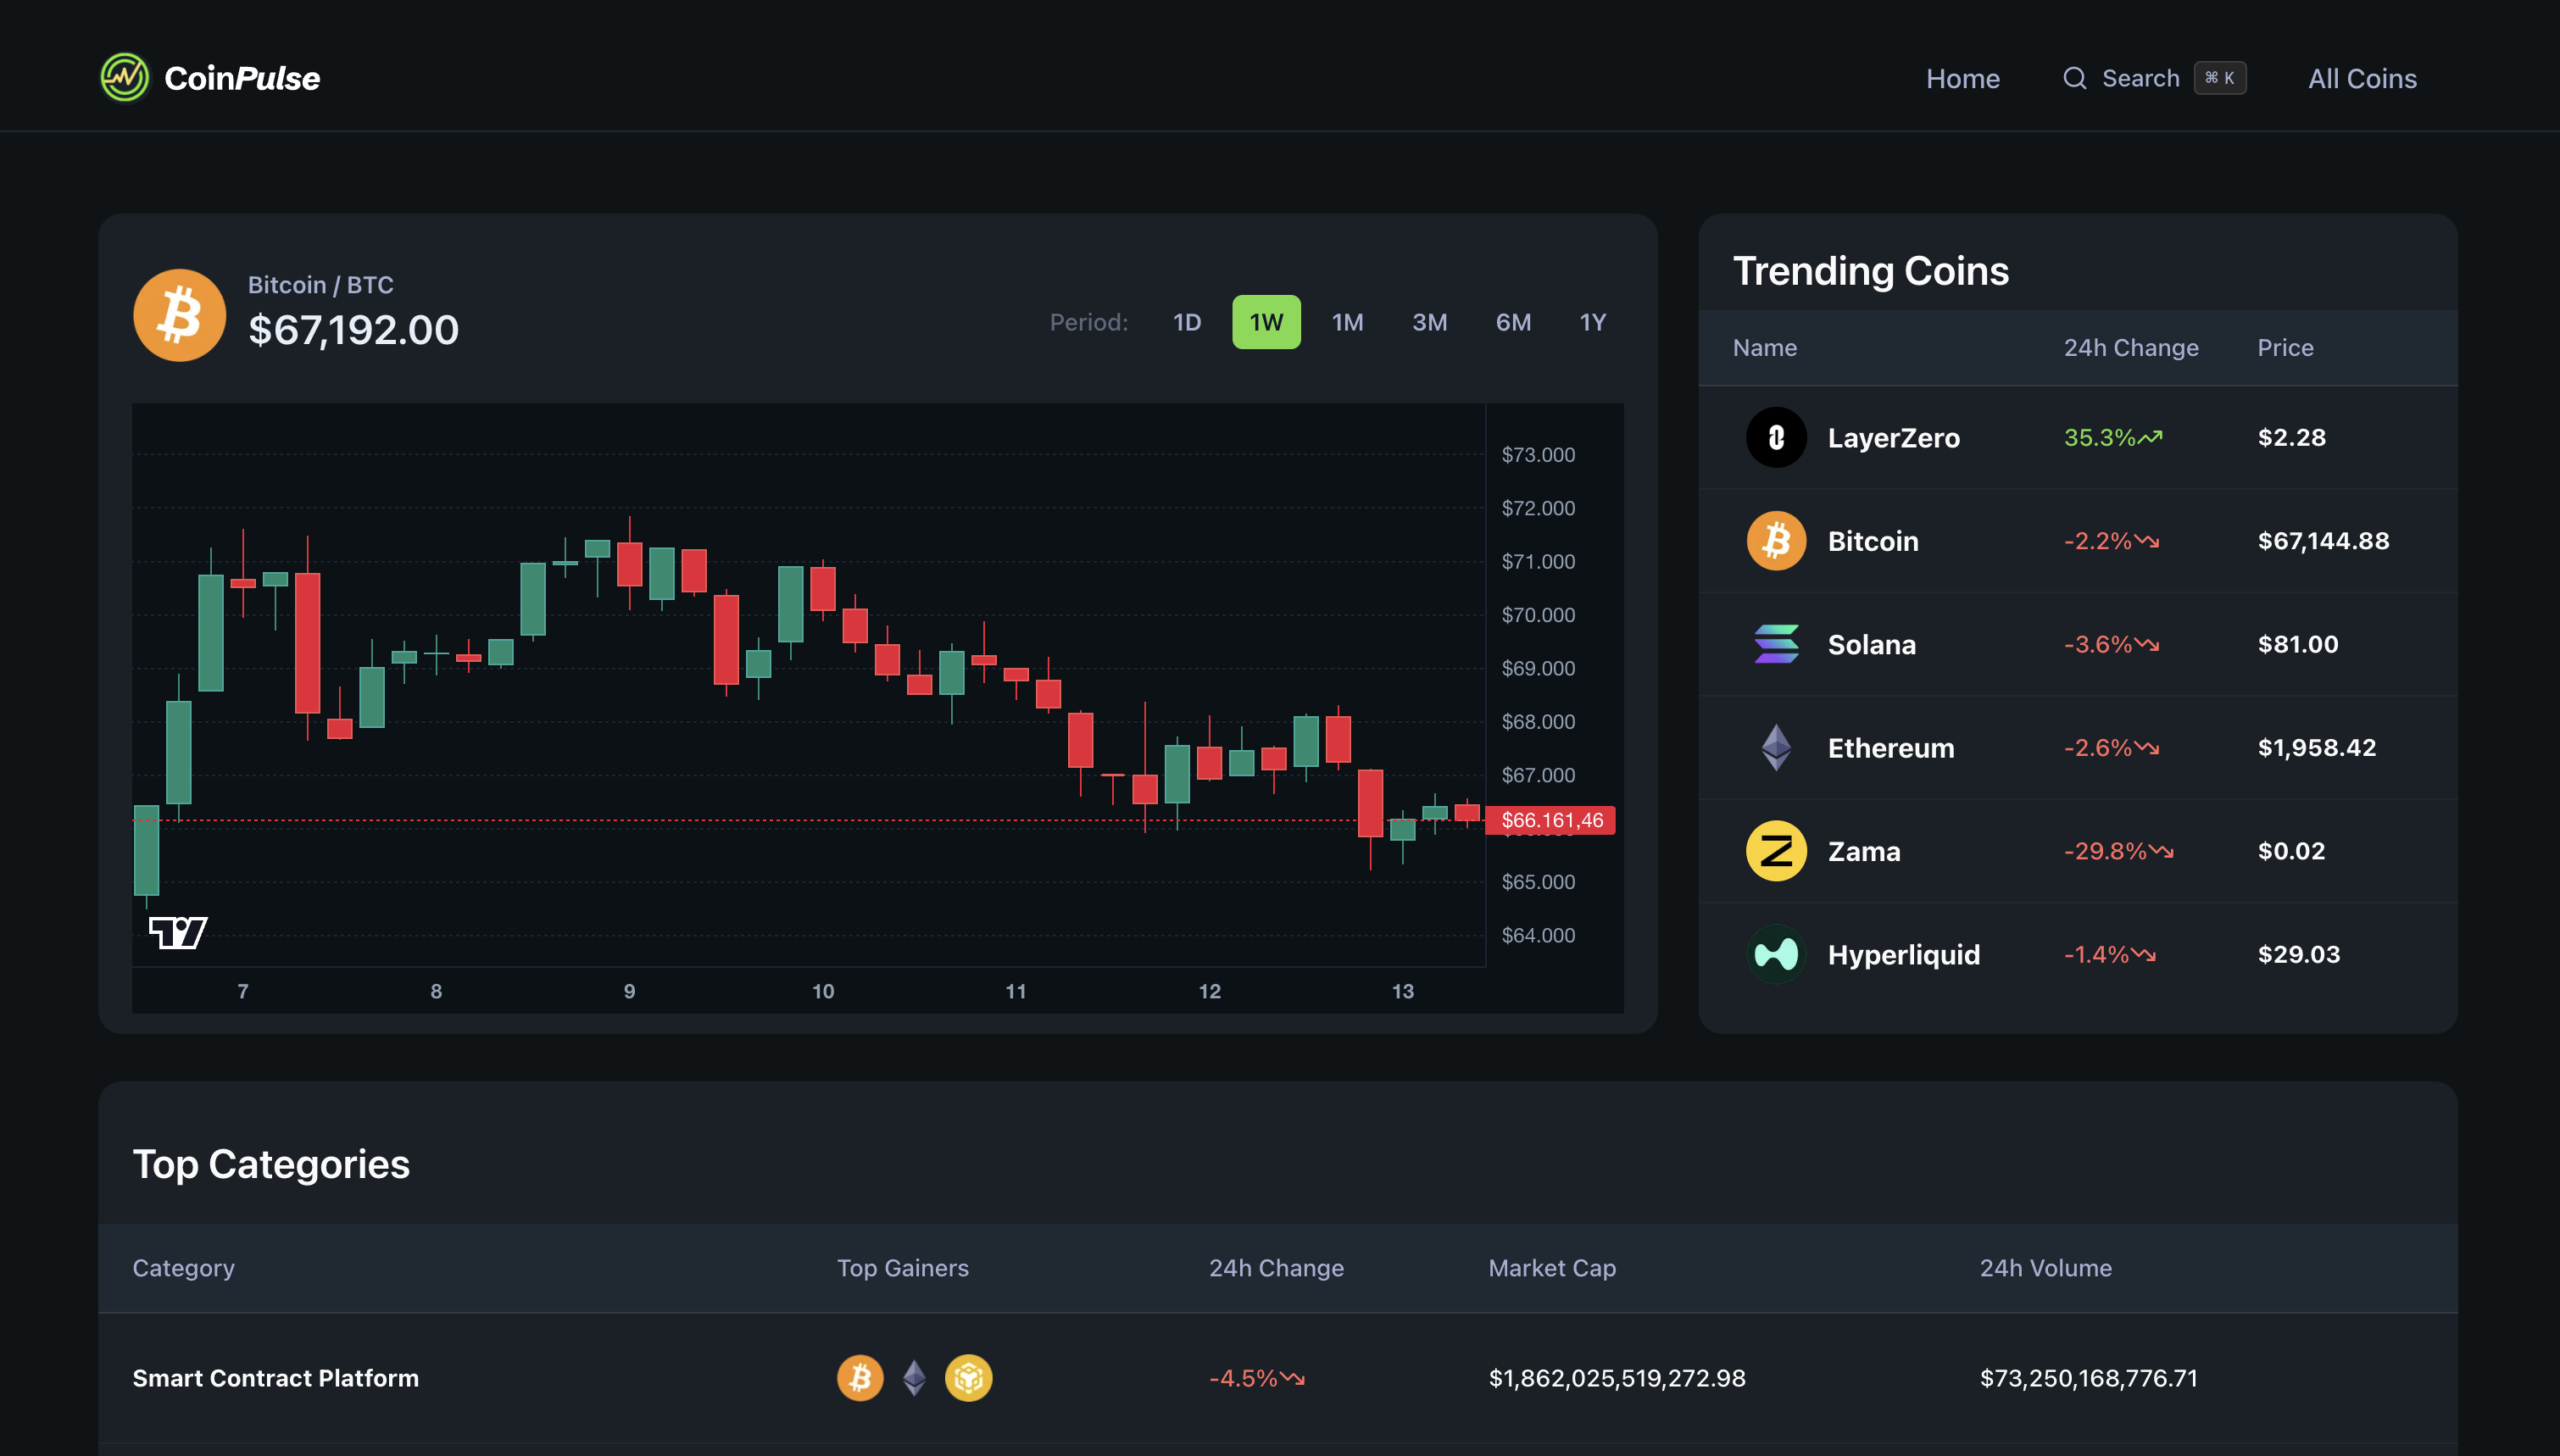The width and height of the screenshot is (2560, 1456).
Task: Select the 1M chart period
Action: (1348, 322)
